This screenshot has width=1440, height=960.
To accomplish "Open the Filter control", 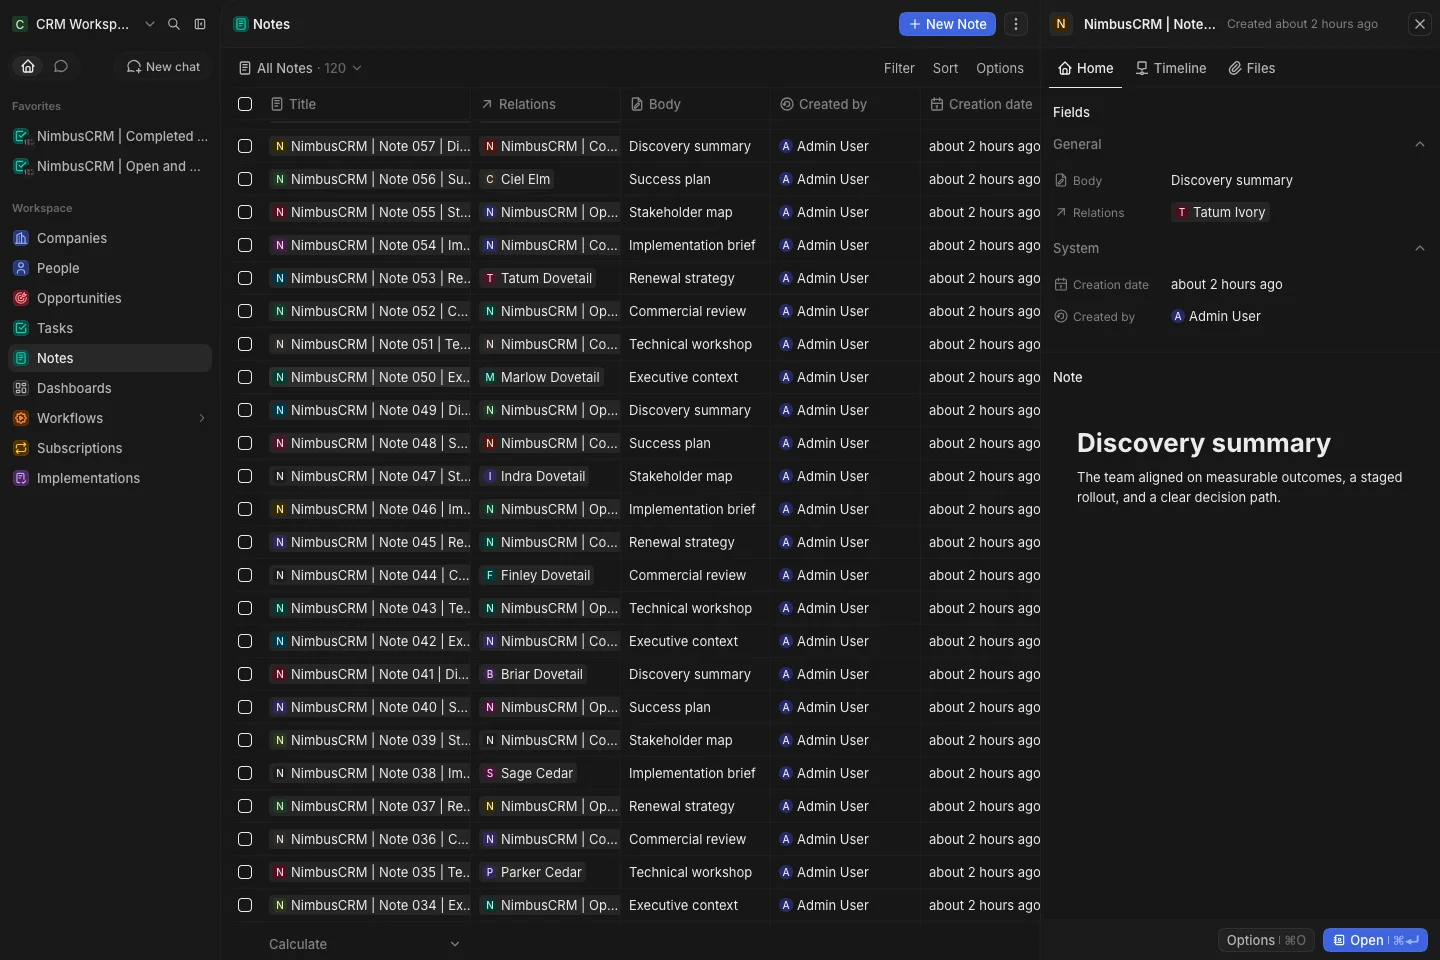I will (x=899, y=68).
